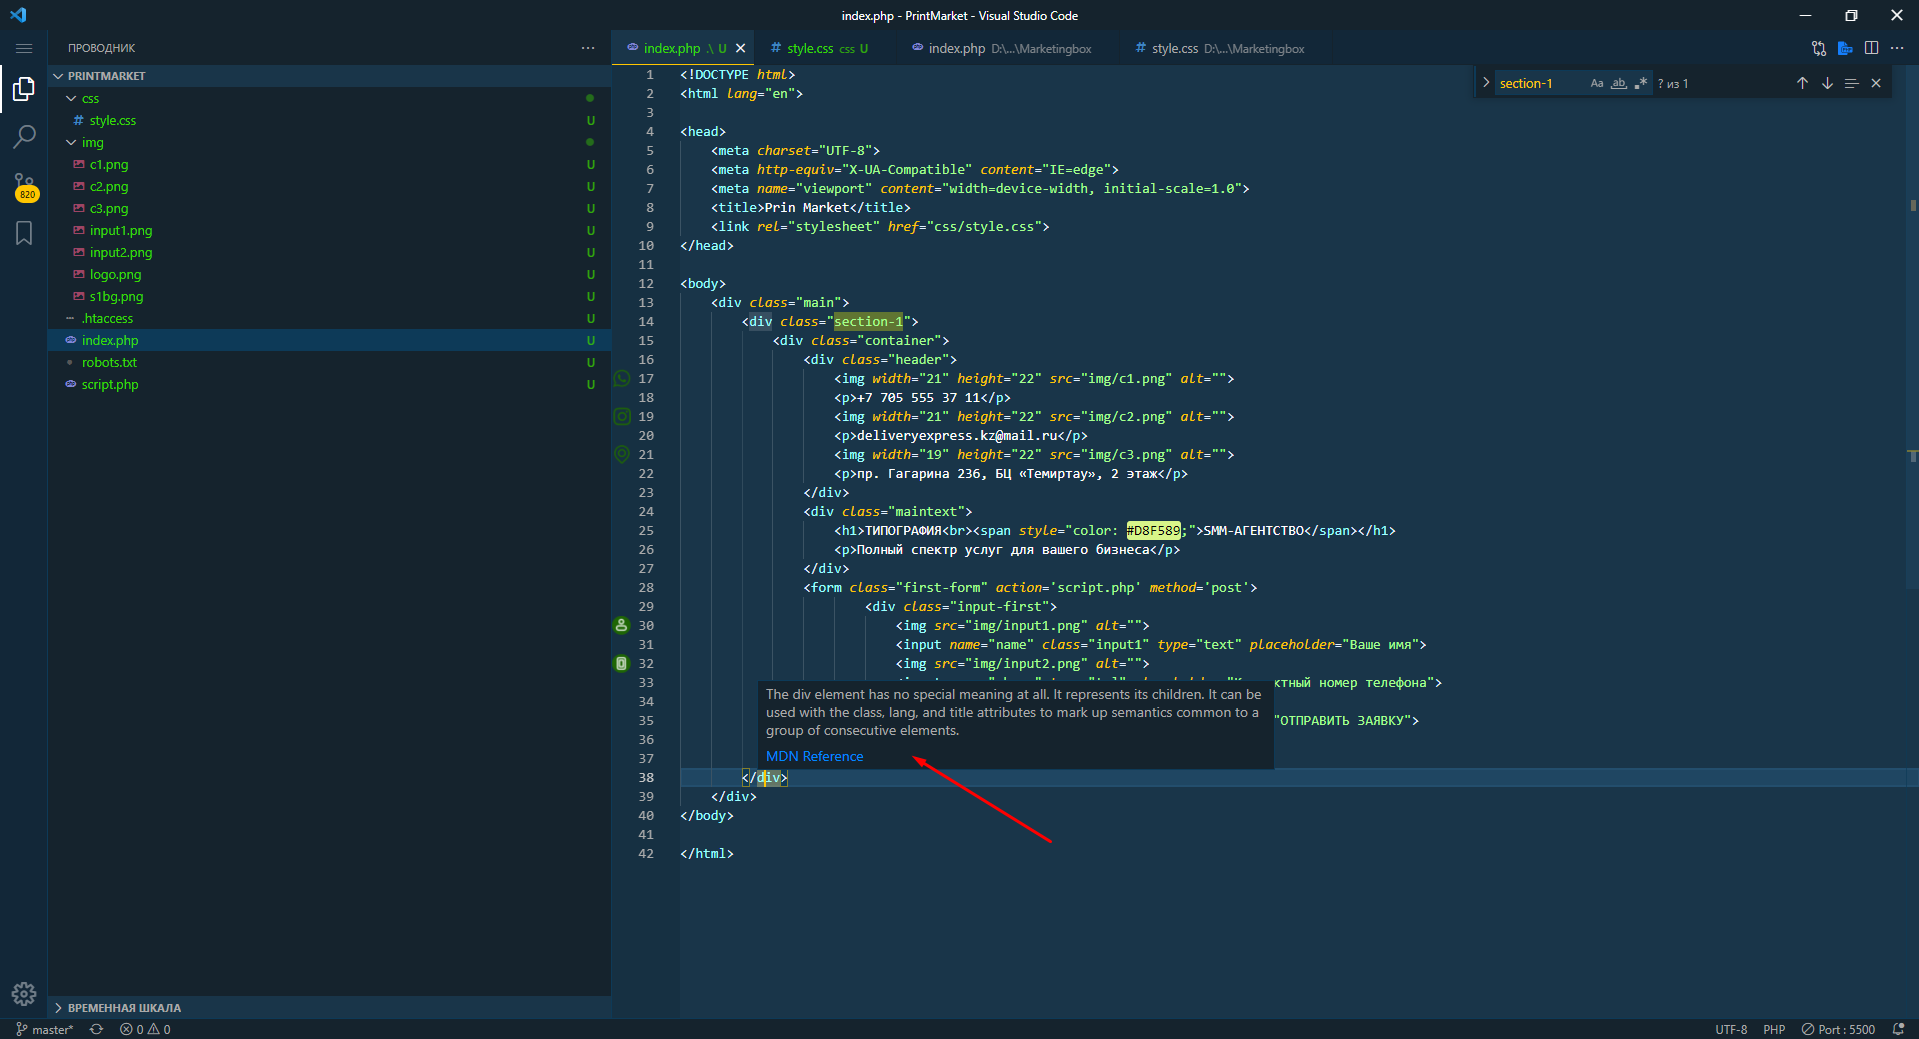Toggle Match Whole Word in find box
The width and height of the screenshot is (1919, 1039).
1618,83
